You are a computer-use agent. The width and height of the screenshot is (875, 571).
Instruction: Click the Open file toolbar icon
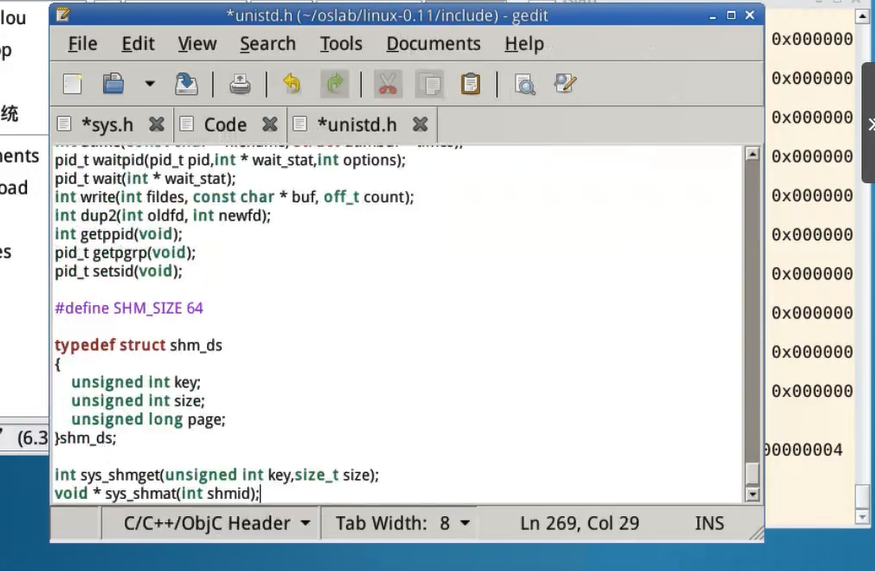[113, 84]
